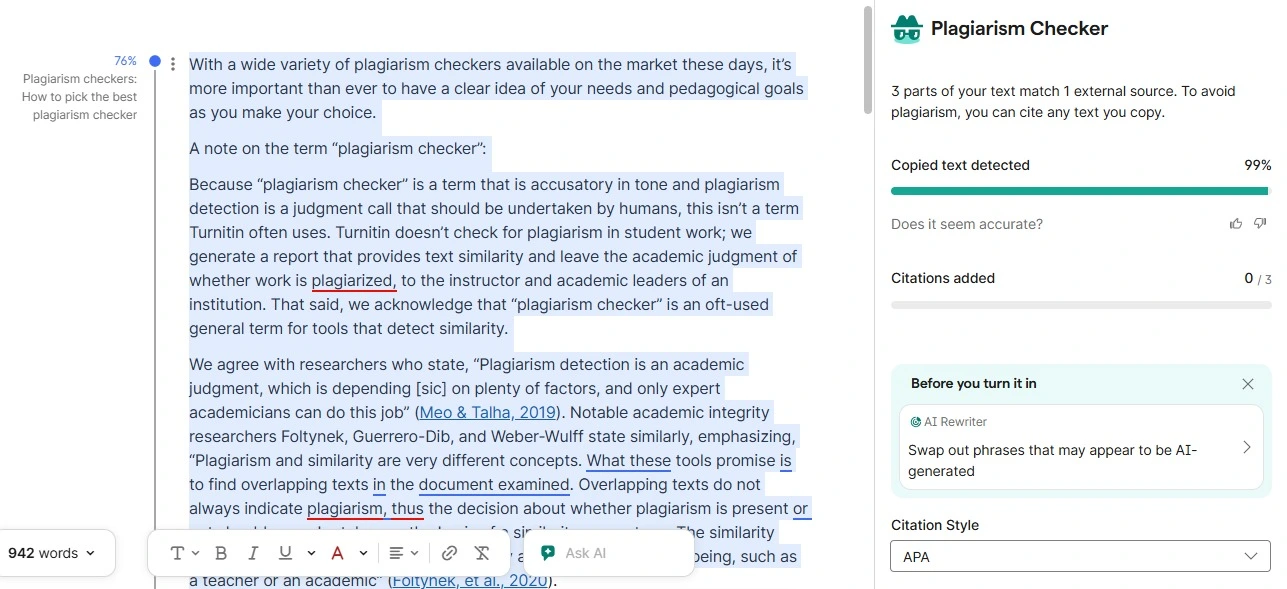
Task: Give thumbs down for detection accuracy
Action: point(1260,224)
